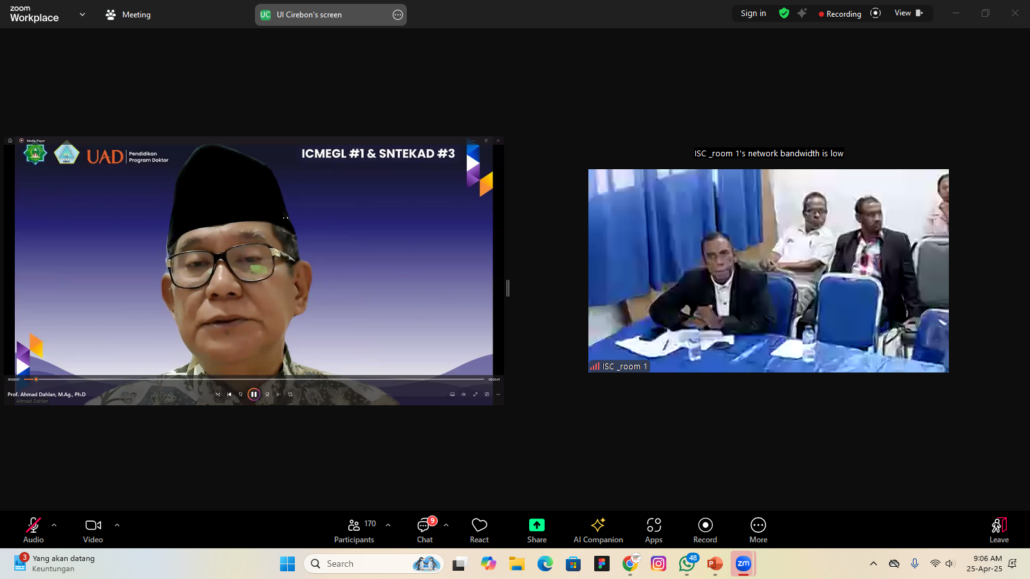The width and height of the screenshot is (1030, 579).
Task: Click the Sign in button
Action: point(753,14)
